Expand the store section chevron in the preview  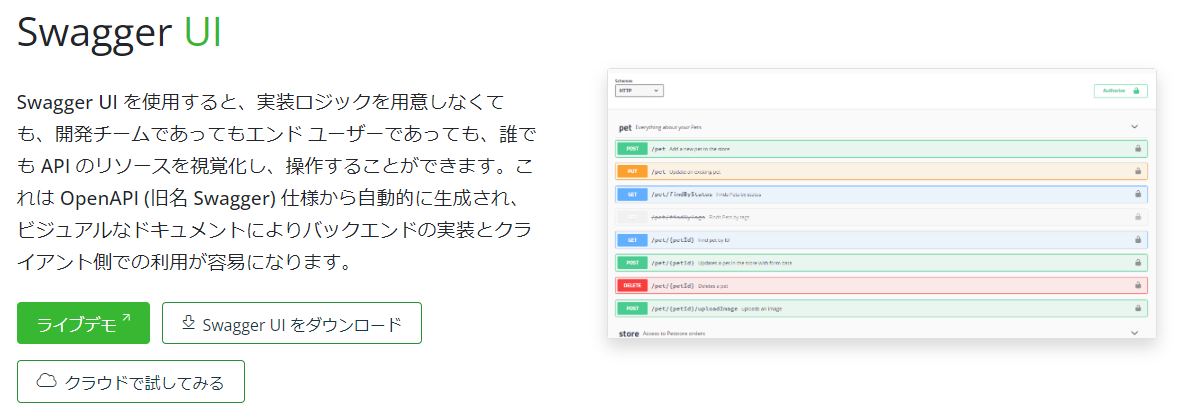point(1135,332)
